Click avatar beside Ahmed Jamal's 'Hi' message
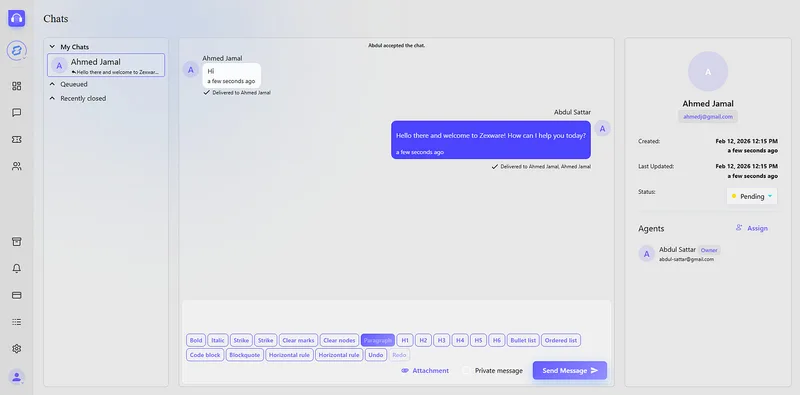800x395 pixels. coord(191,69)
